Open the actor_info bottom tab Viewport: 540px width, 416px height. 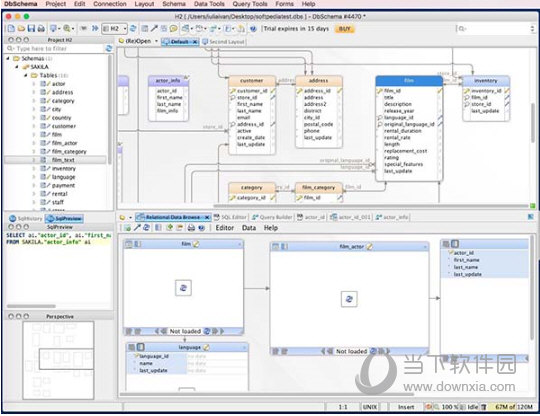tap(392, 217)
